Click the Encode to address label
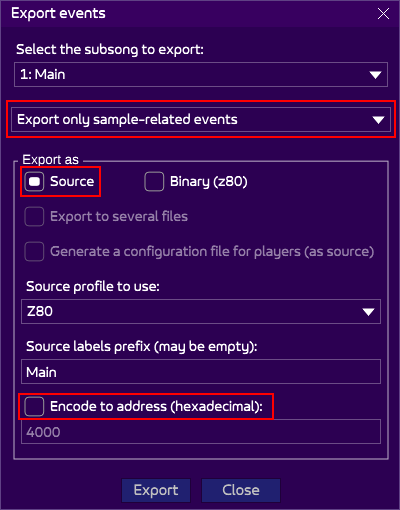 pyautogui.click(x=156, y=407)
